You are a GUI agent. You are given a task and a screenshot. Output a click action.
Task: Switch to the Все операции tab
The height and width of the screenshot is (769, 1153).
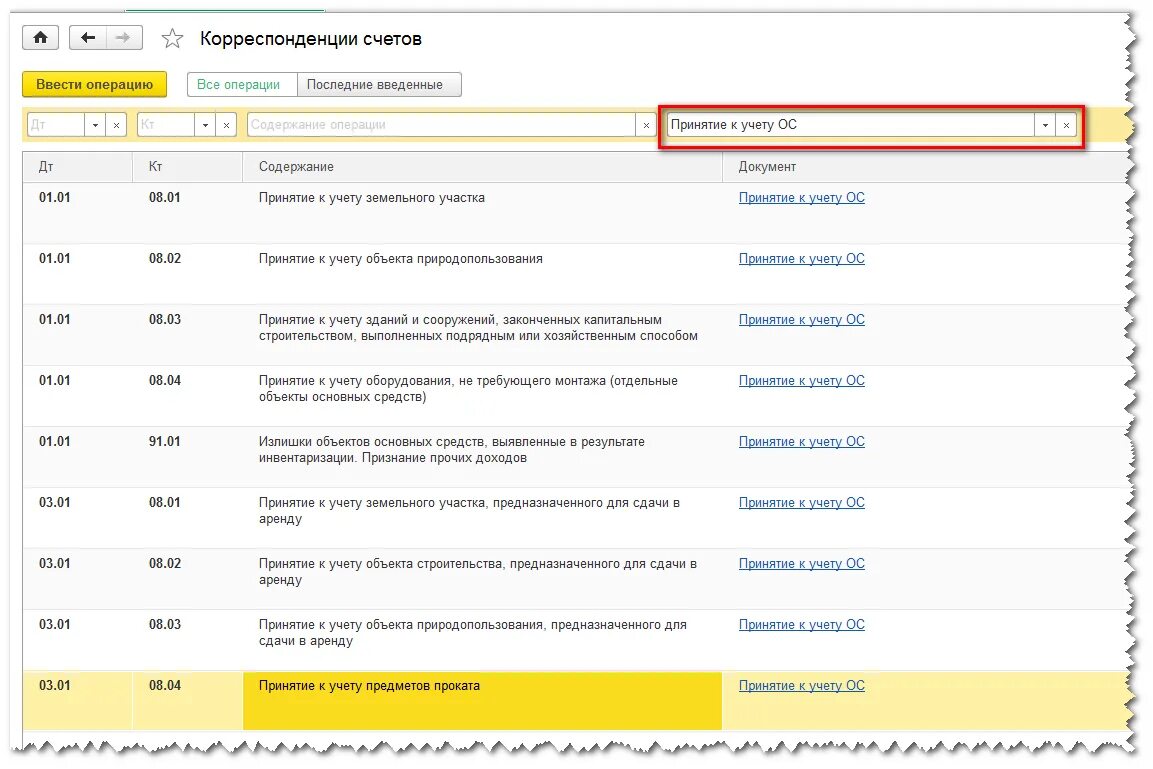click(241, 84)
